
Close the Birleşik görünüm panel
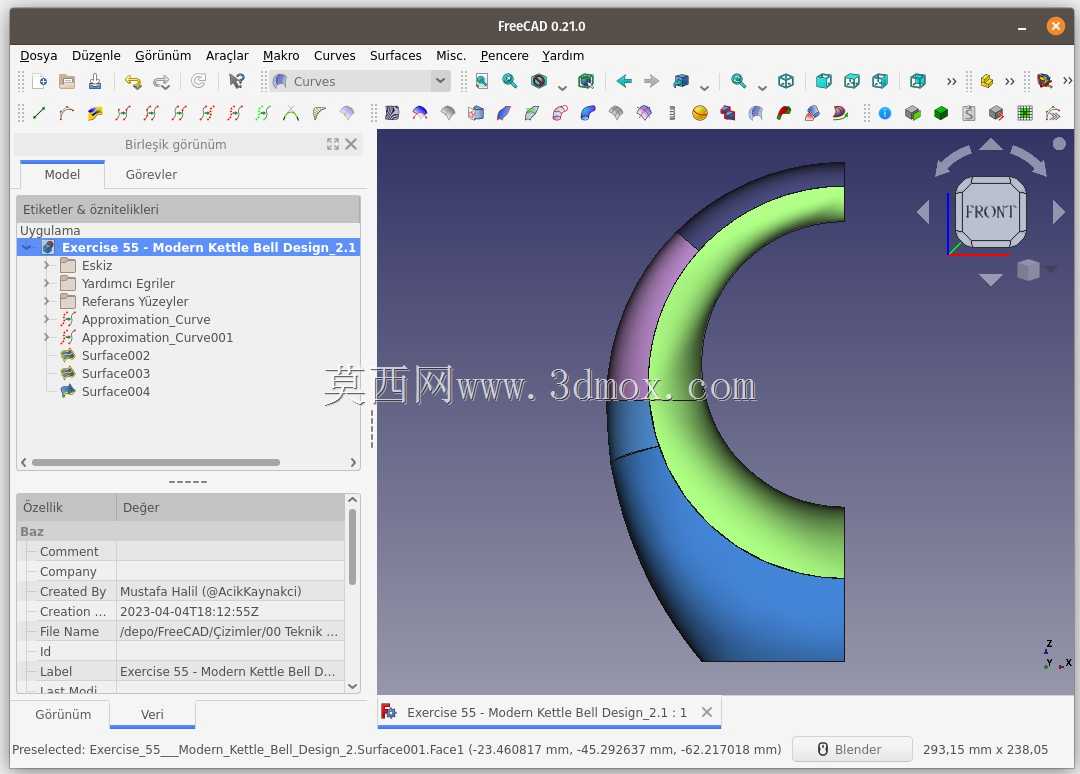point(351,144)
